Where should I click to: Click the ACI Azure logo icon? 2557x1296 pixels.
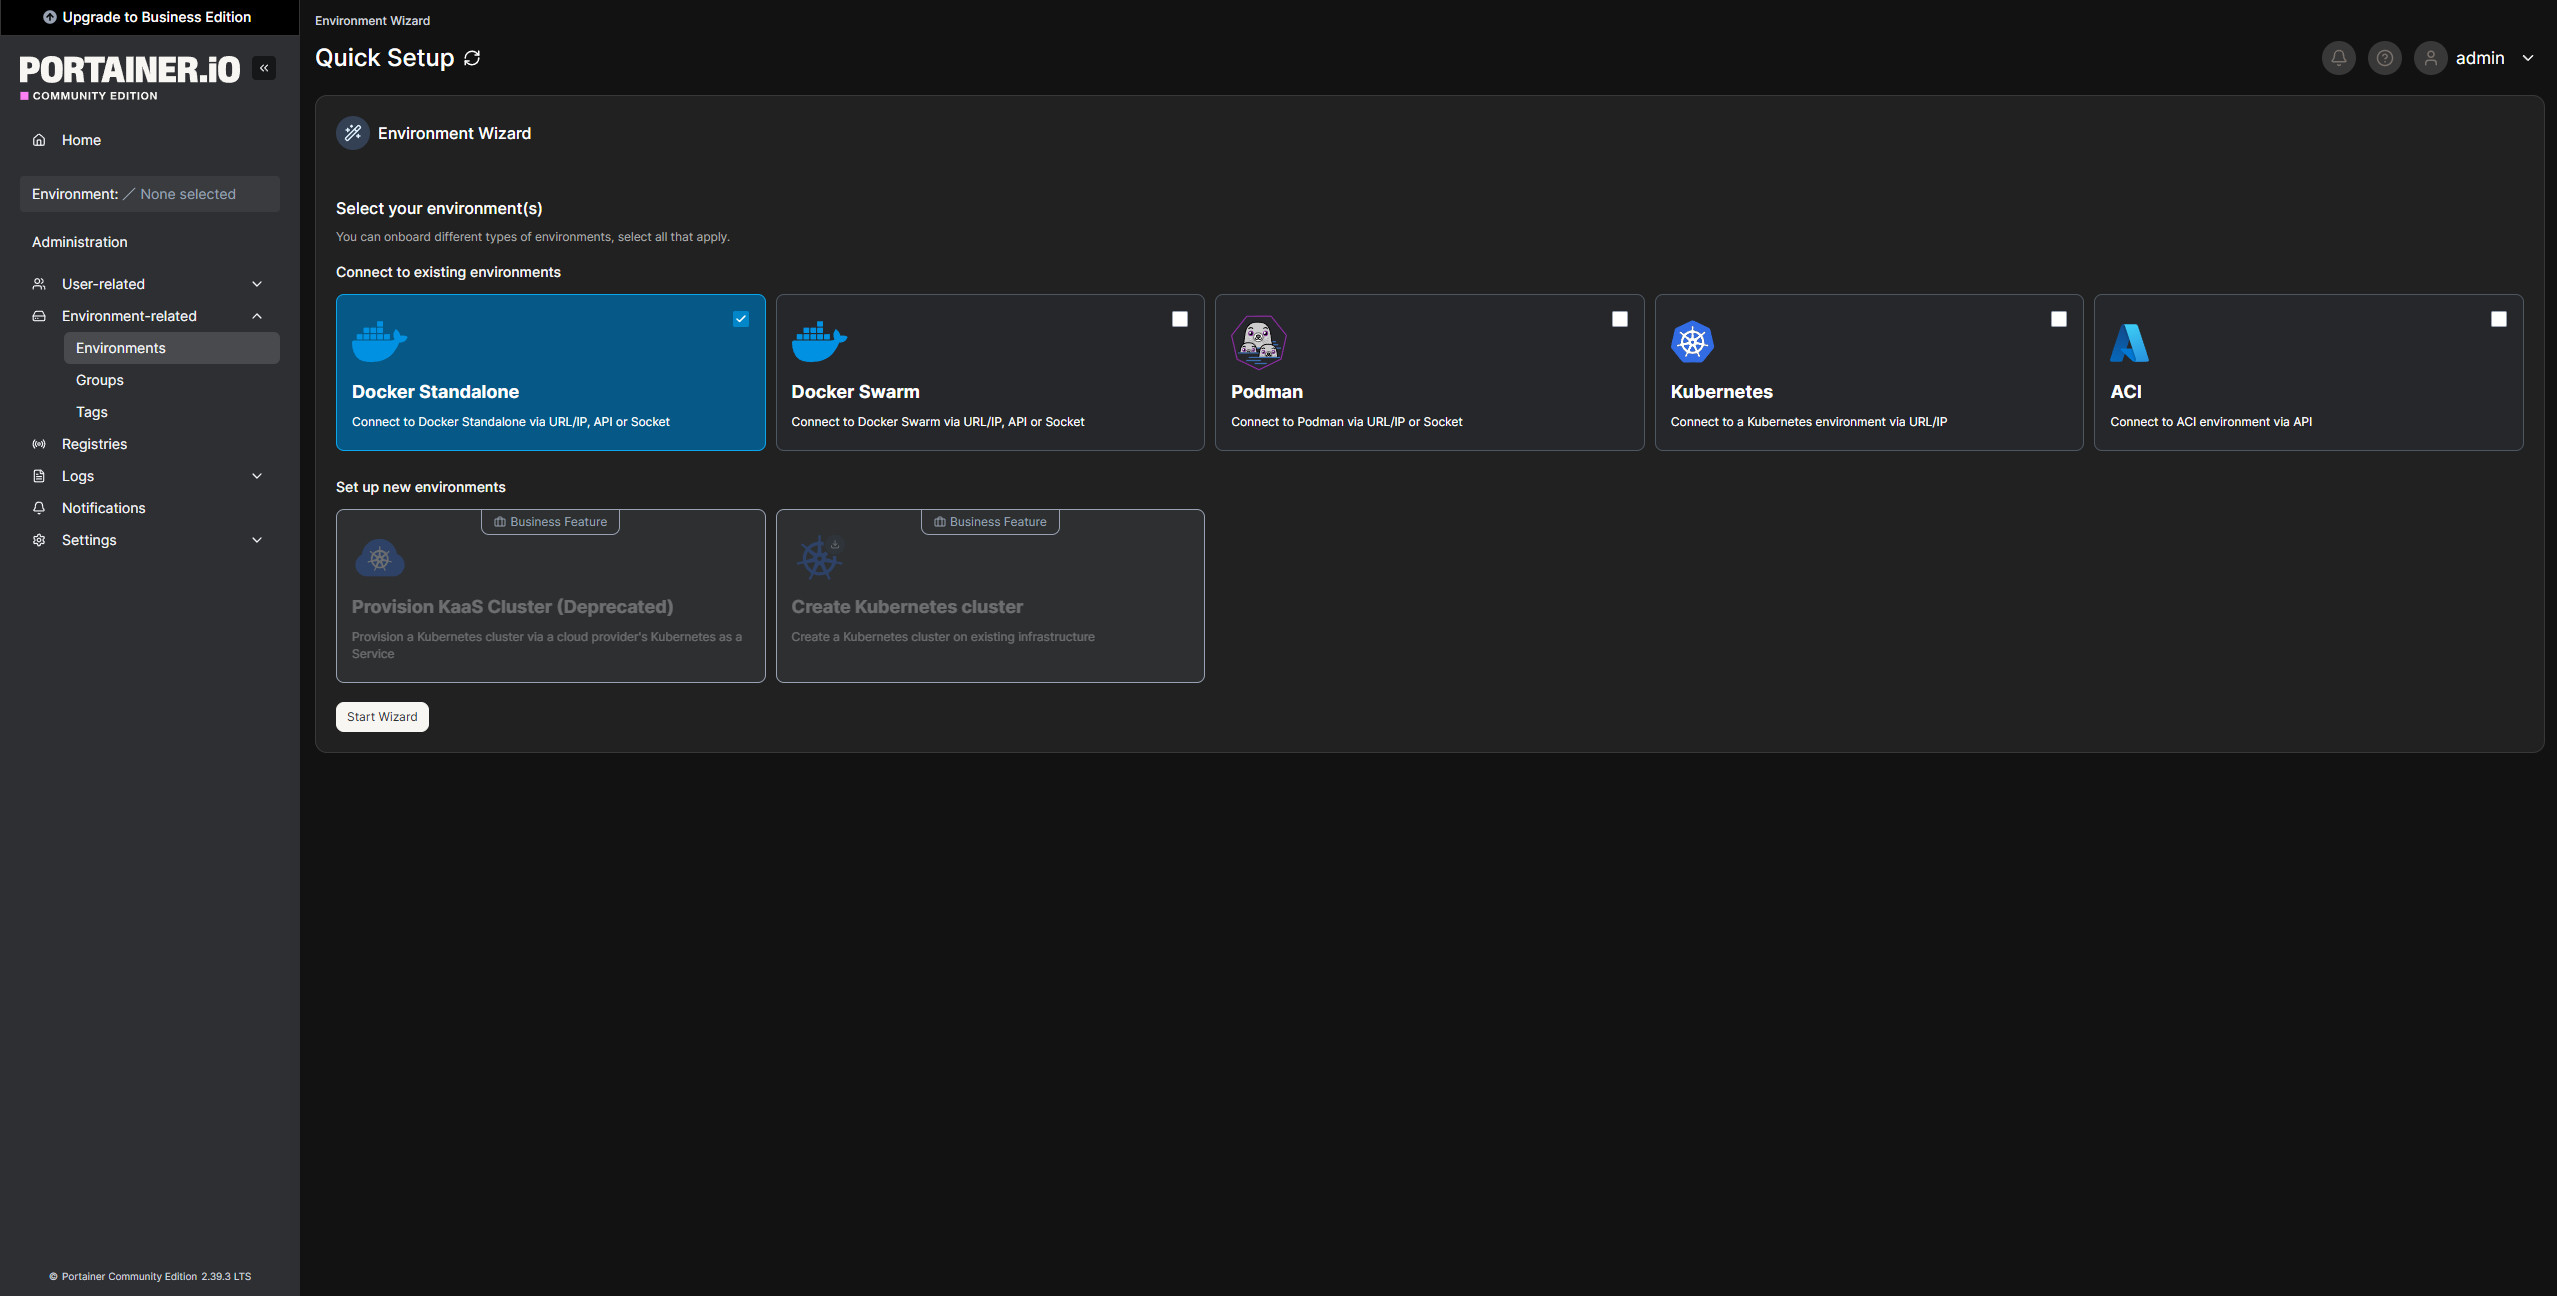click(x=2129, y=342)
